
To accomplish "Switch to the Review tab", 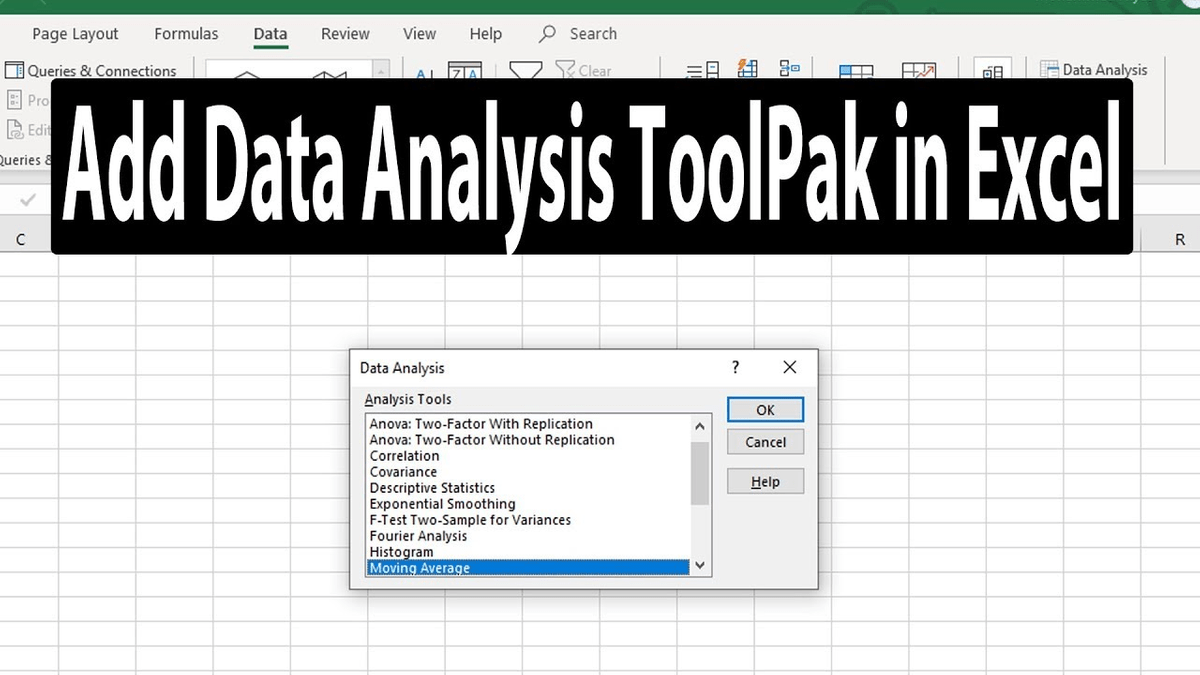I will coord(345,33).
